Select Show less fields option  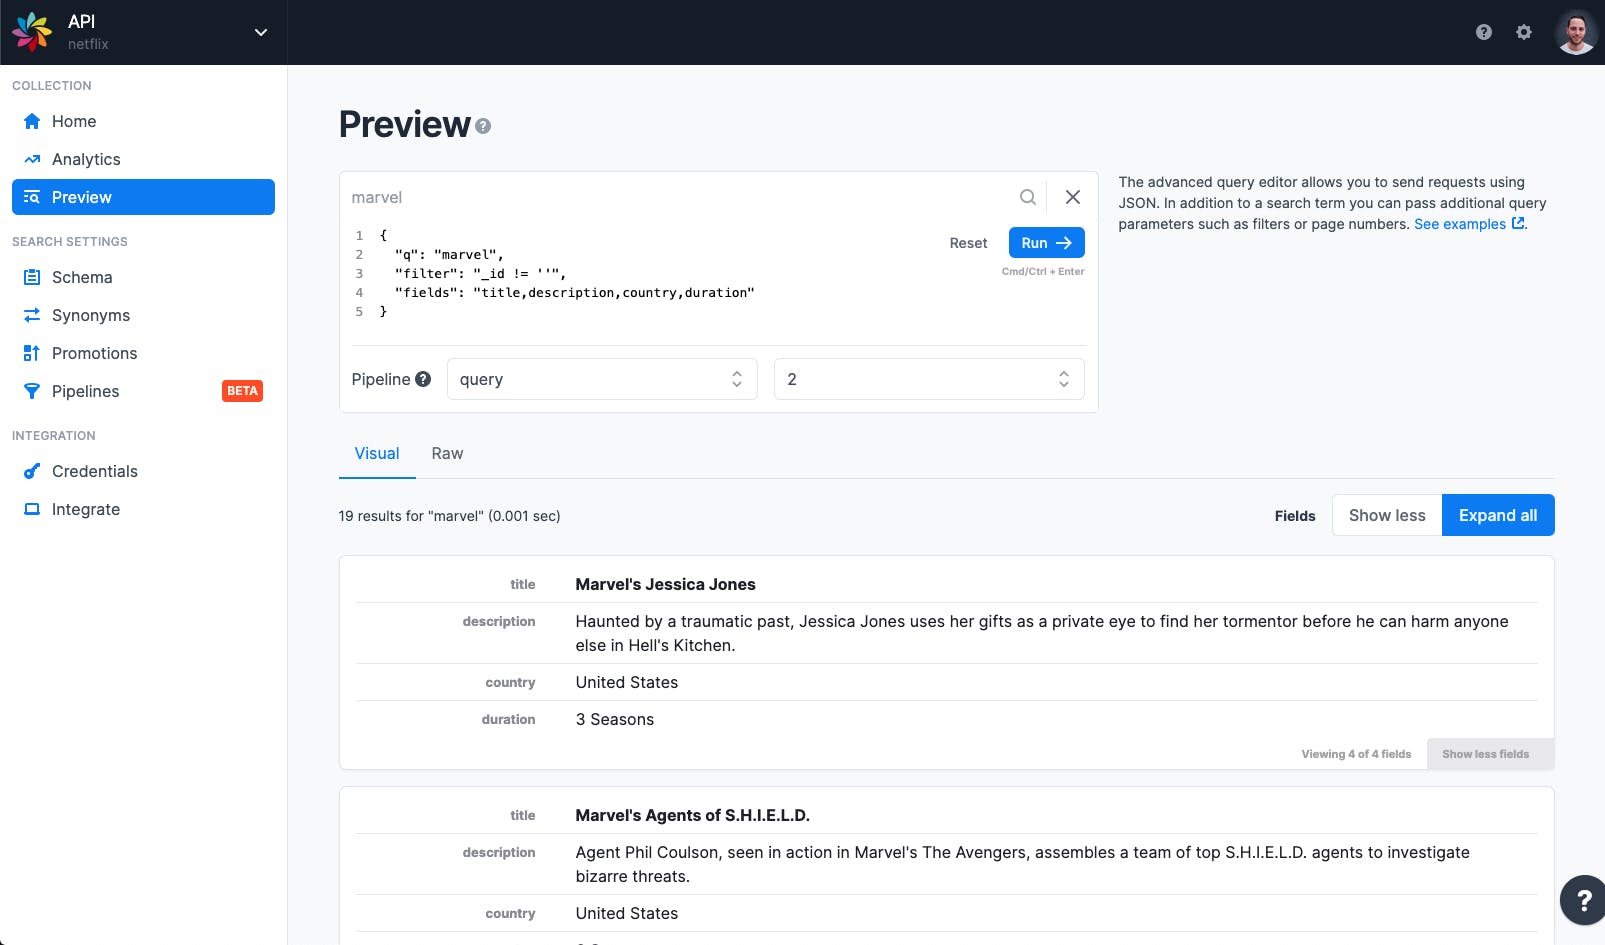(x=1387, y=515)
